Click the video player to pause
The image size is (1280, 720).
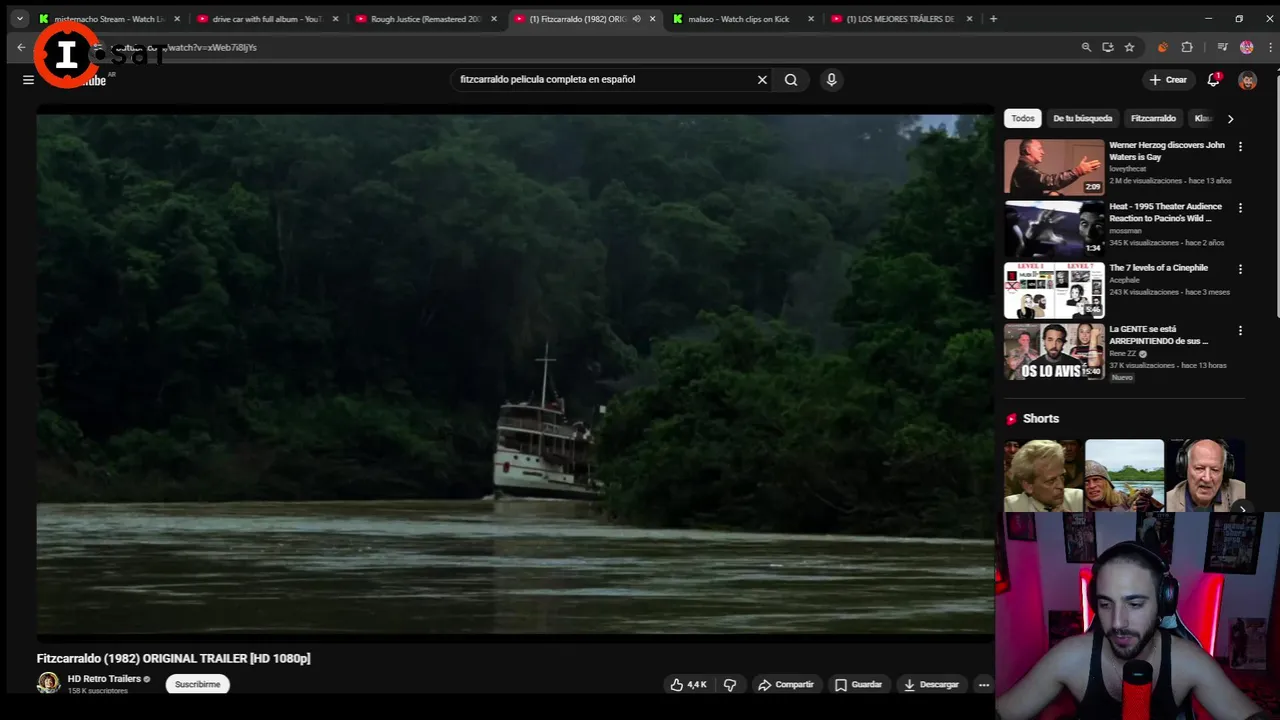pyautogui.click(x=515, y=374)
